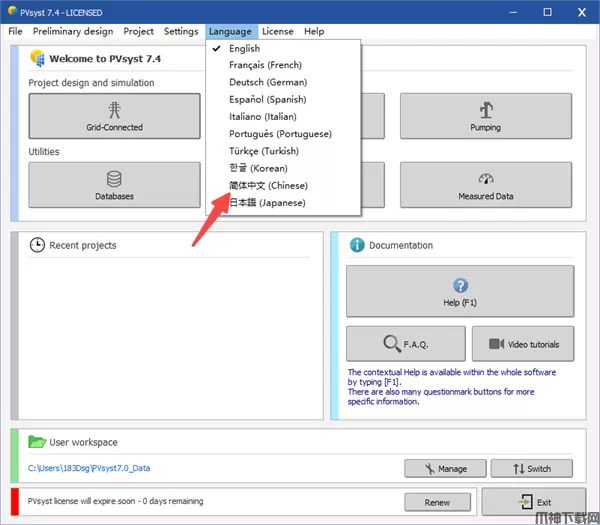Expand the File menu
Image resolution: width=600 pixels, height=525 pixels.
[15, 31]
